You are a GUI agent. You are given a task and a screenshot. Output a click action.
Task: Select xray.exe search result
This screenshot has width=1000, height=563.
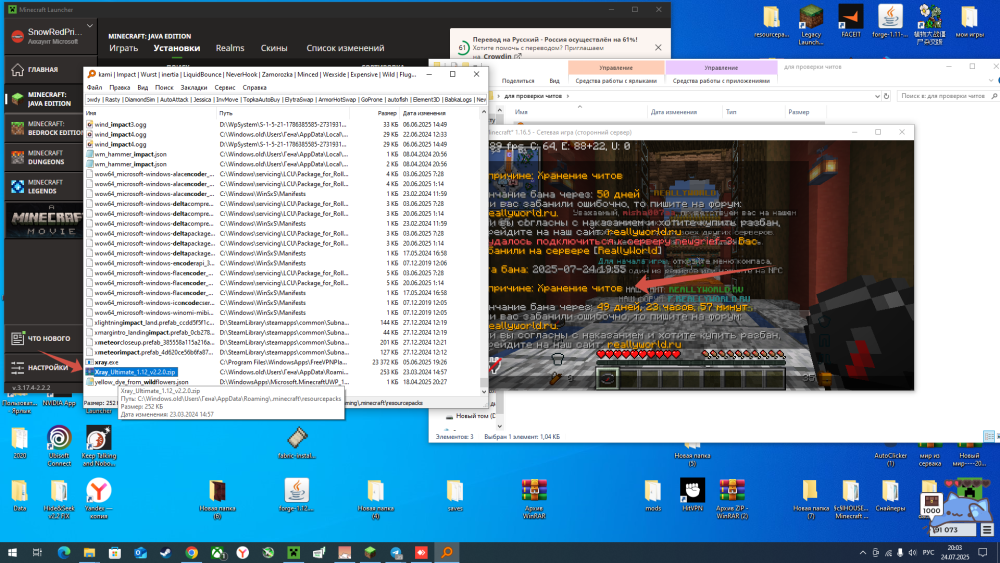(x=106, y=362)
